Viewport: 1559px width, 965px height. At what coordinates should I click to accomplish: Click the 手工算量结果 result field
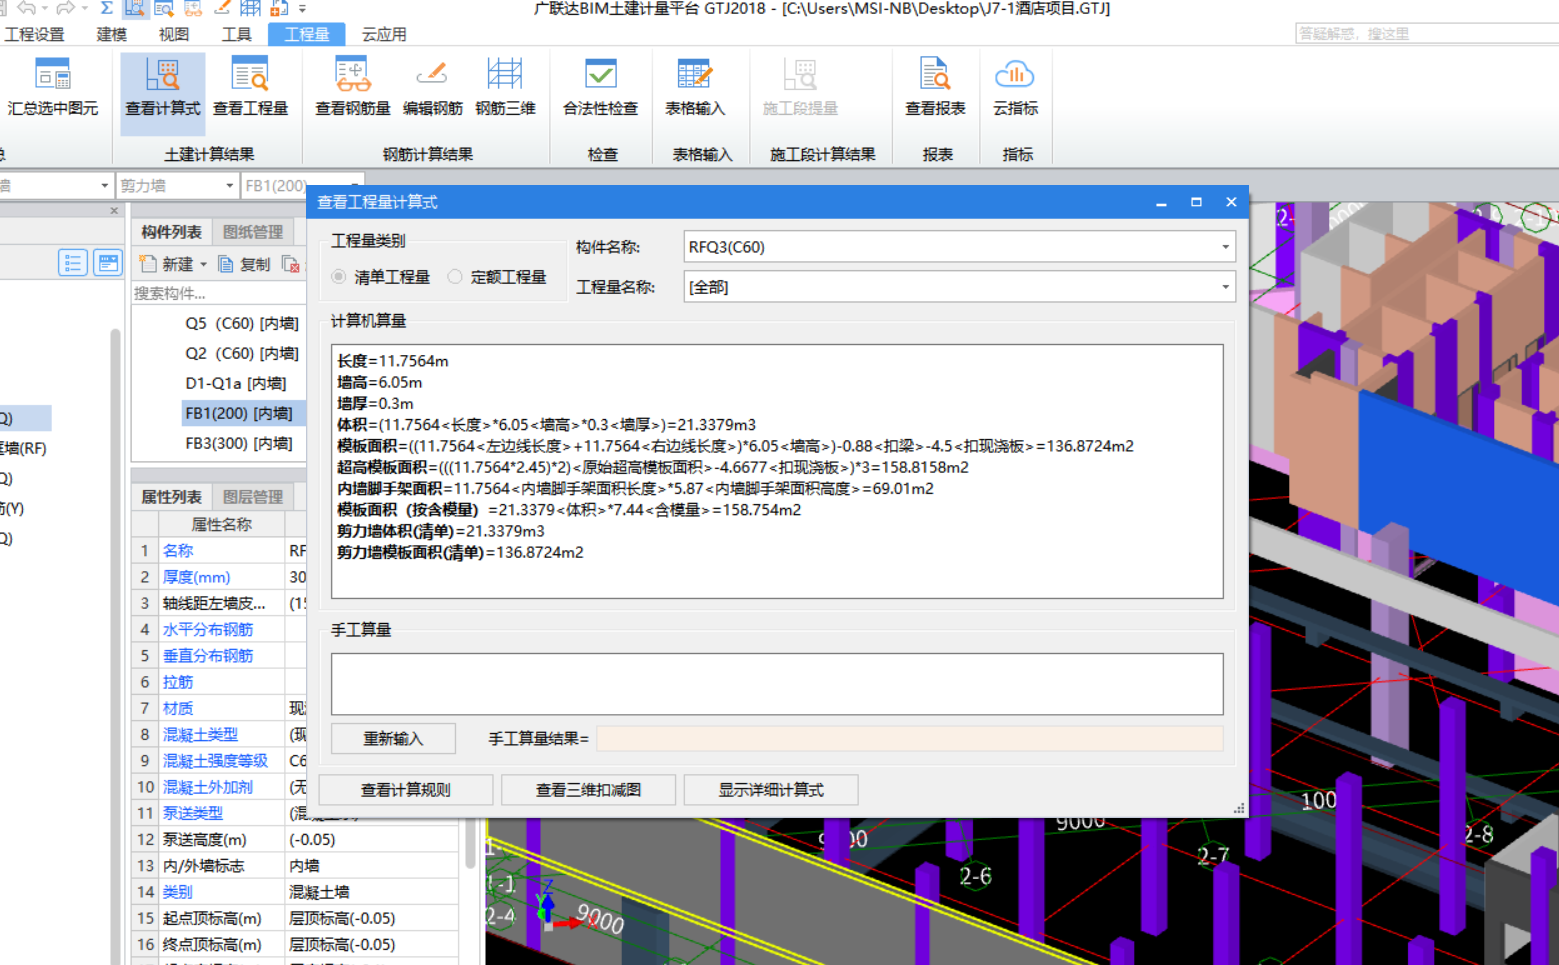[x=910, y=738]
